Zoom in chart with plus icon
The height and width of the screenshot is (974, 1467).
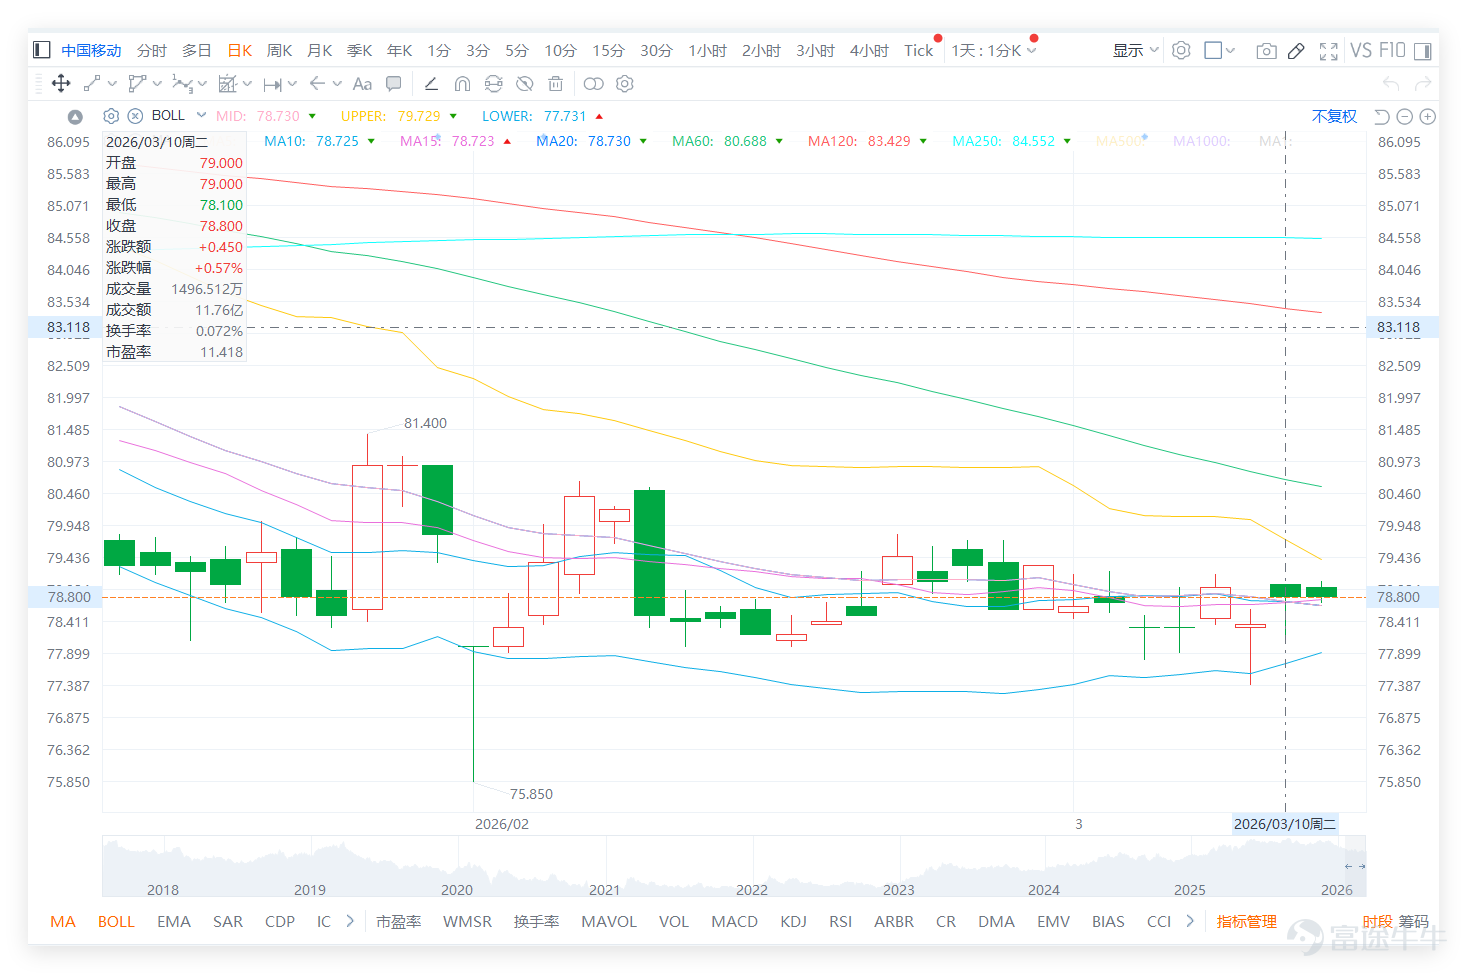1428,117
